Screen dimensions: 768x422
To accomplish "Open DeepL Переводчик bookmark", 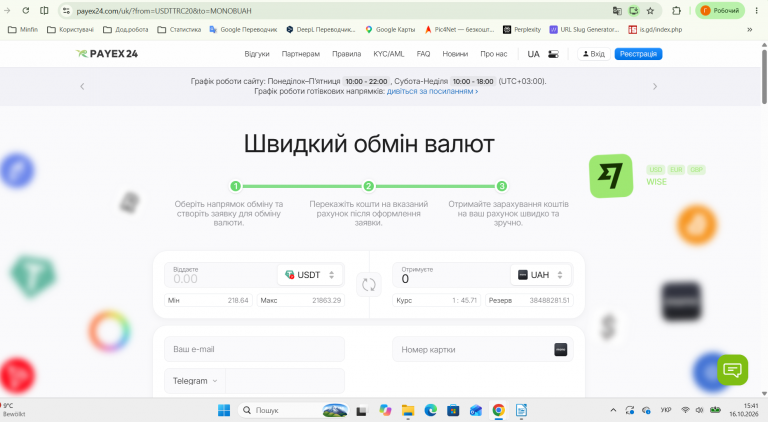I will 321,29.
